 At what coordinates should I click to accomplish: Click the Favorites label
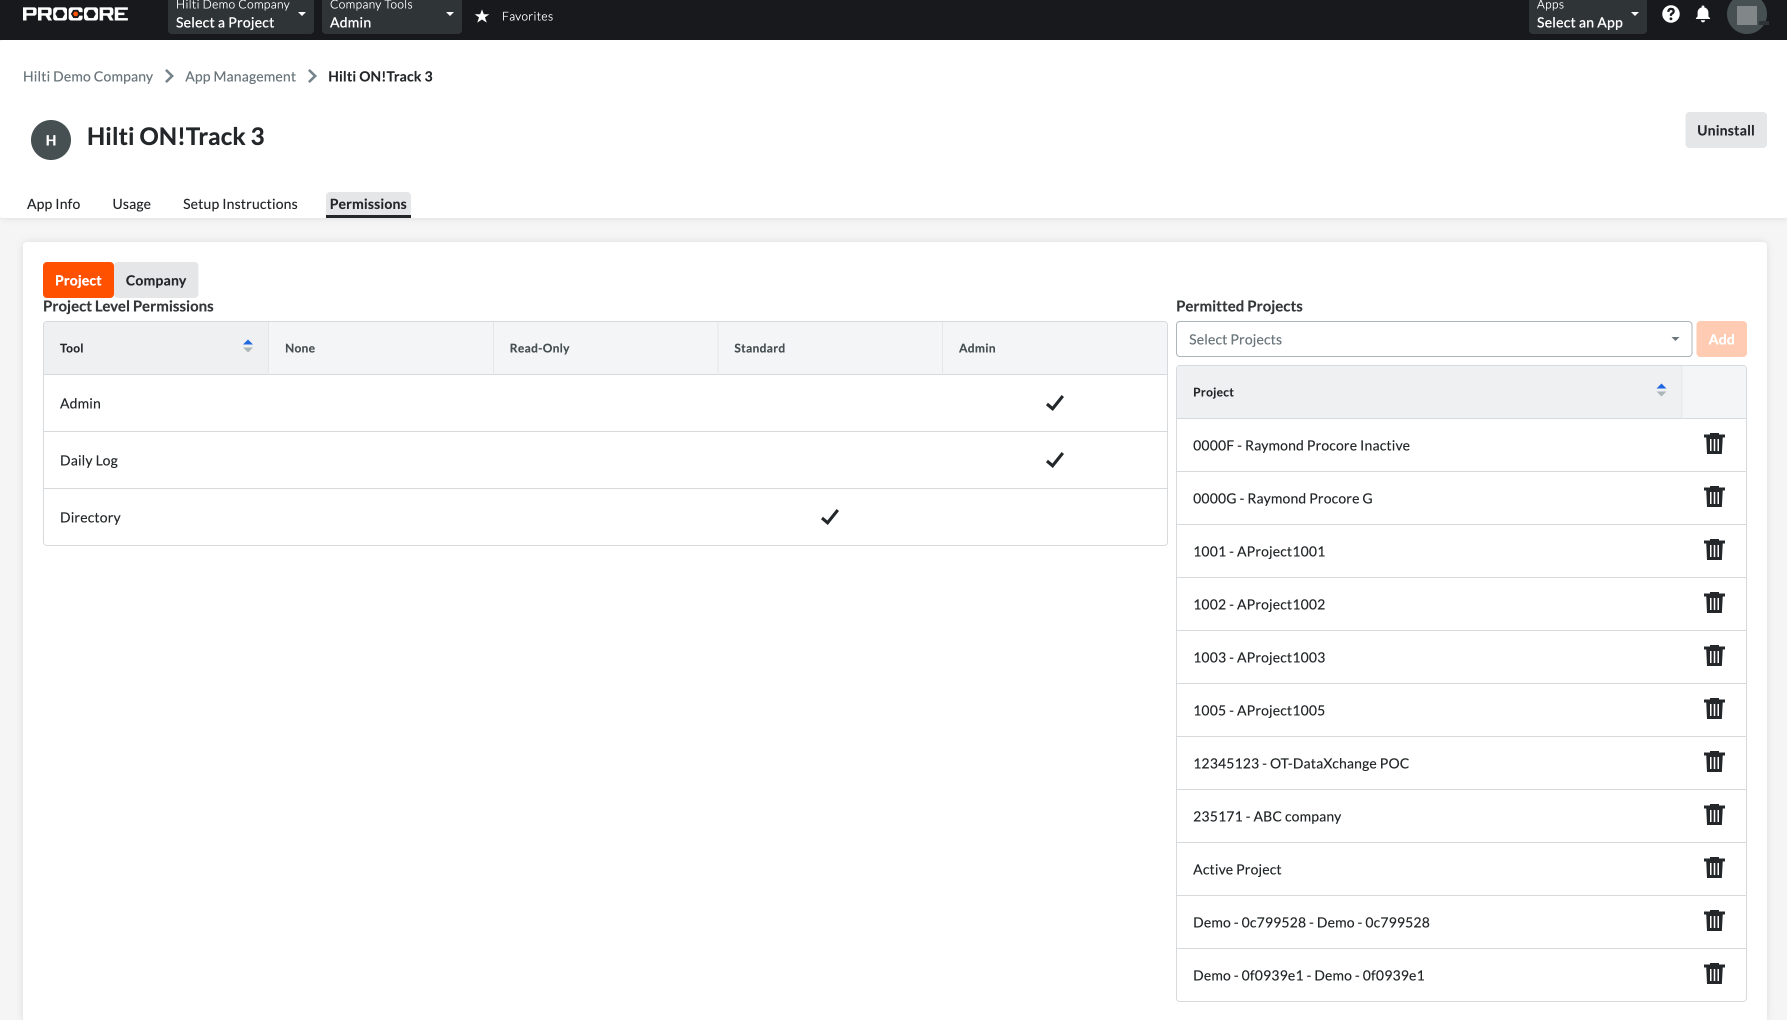[x=527, y=16]
